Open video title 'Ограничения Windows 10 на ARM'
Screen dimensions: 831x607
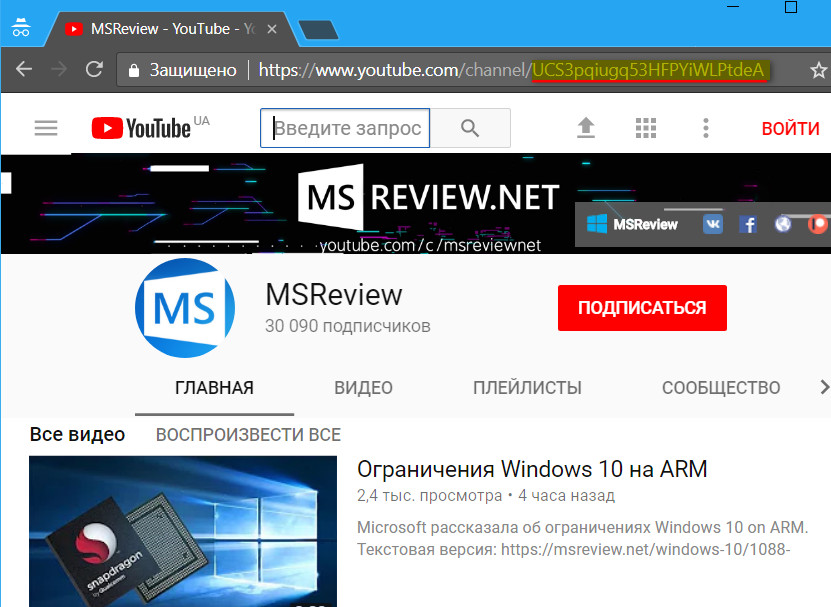(532, 469)
